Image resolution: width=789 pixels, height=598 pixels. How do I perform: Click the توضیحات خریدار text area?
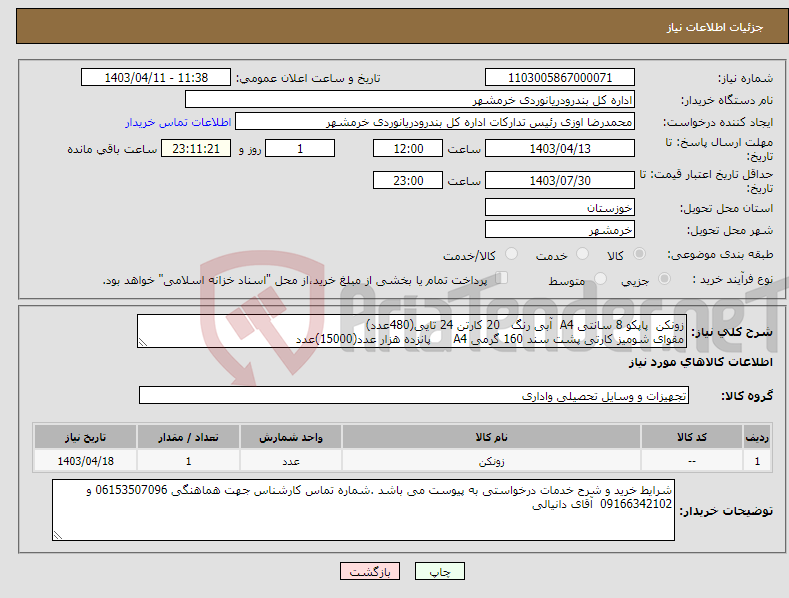point(363,510)
